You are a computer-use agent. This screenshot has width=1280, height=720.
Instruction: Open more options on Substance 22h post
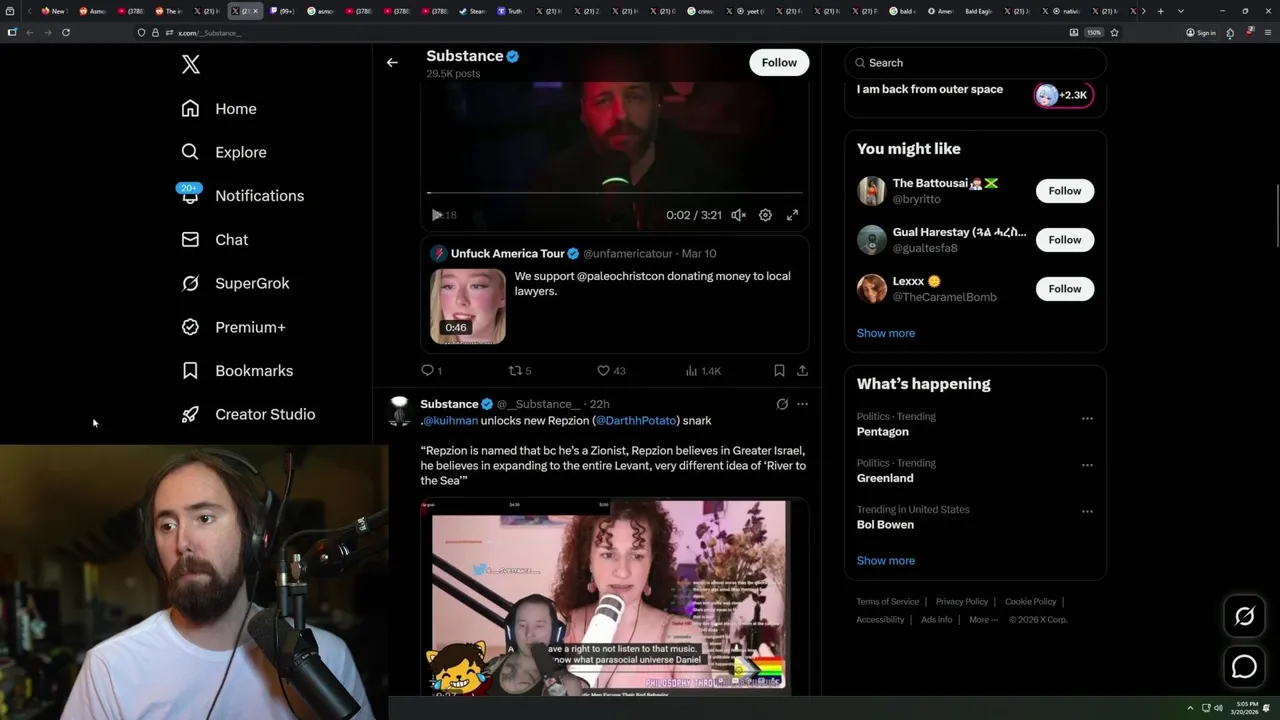[802, 404]
